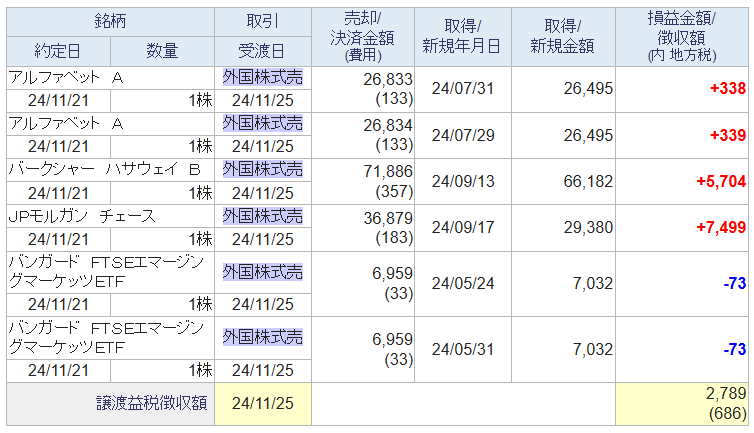Select the 取得/新規年月日 header cell
This screenshot has height=433, width=754.
point(462,37)
